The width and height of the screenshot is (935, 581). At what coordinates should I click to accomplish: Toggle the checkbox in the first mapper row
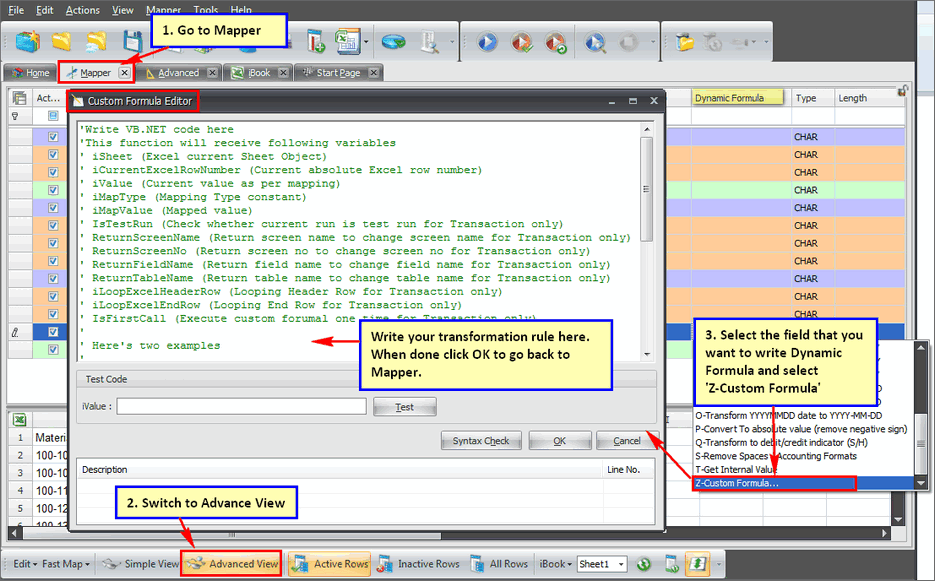(53, 137)
